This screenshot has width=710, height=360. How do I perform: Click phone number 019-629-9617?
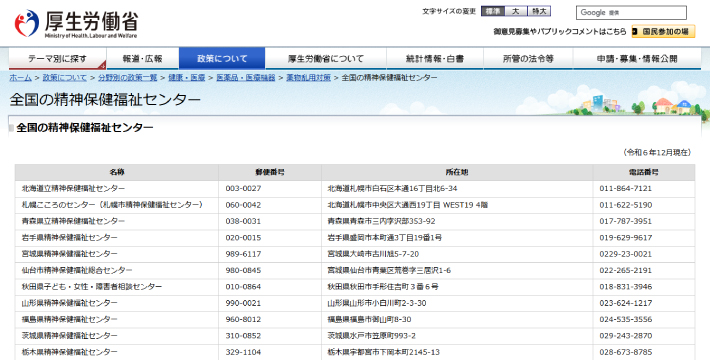click(x=626, y=237)
